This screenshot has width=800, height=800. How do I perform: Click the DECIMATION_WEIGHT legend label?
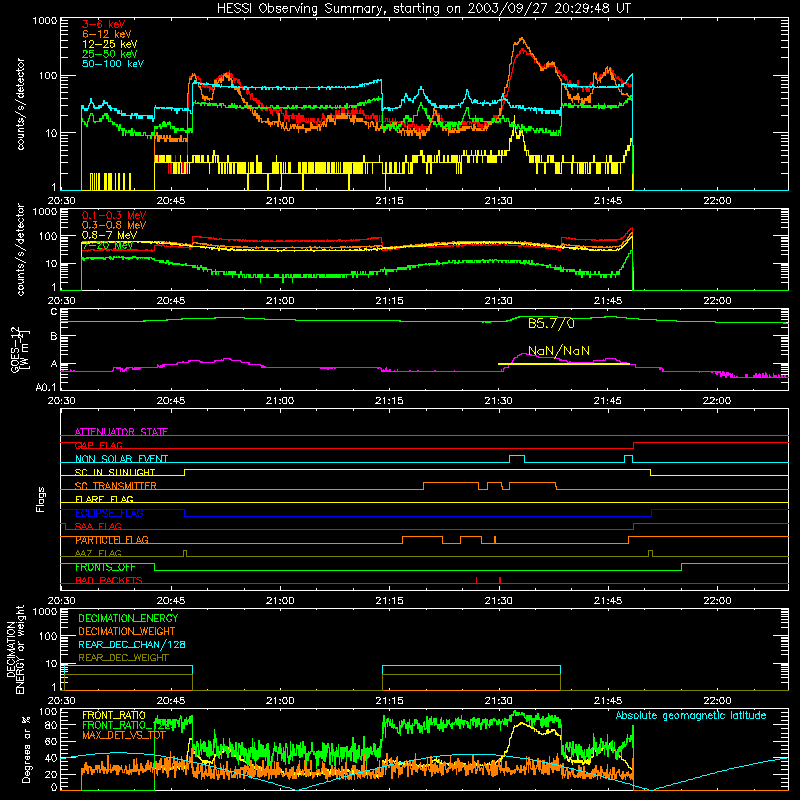click(x=127, y=632)
